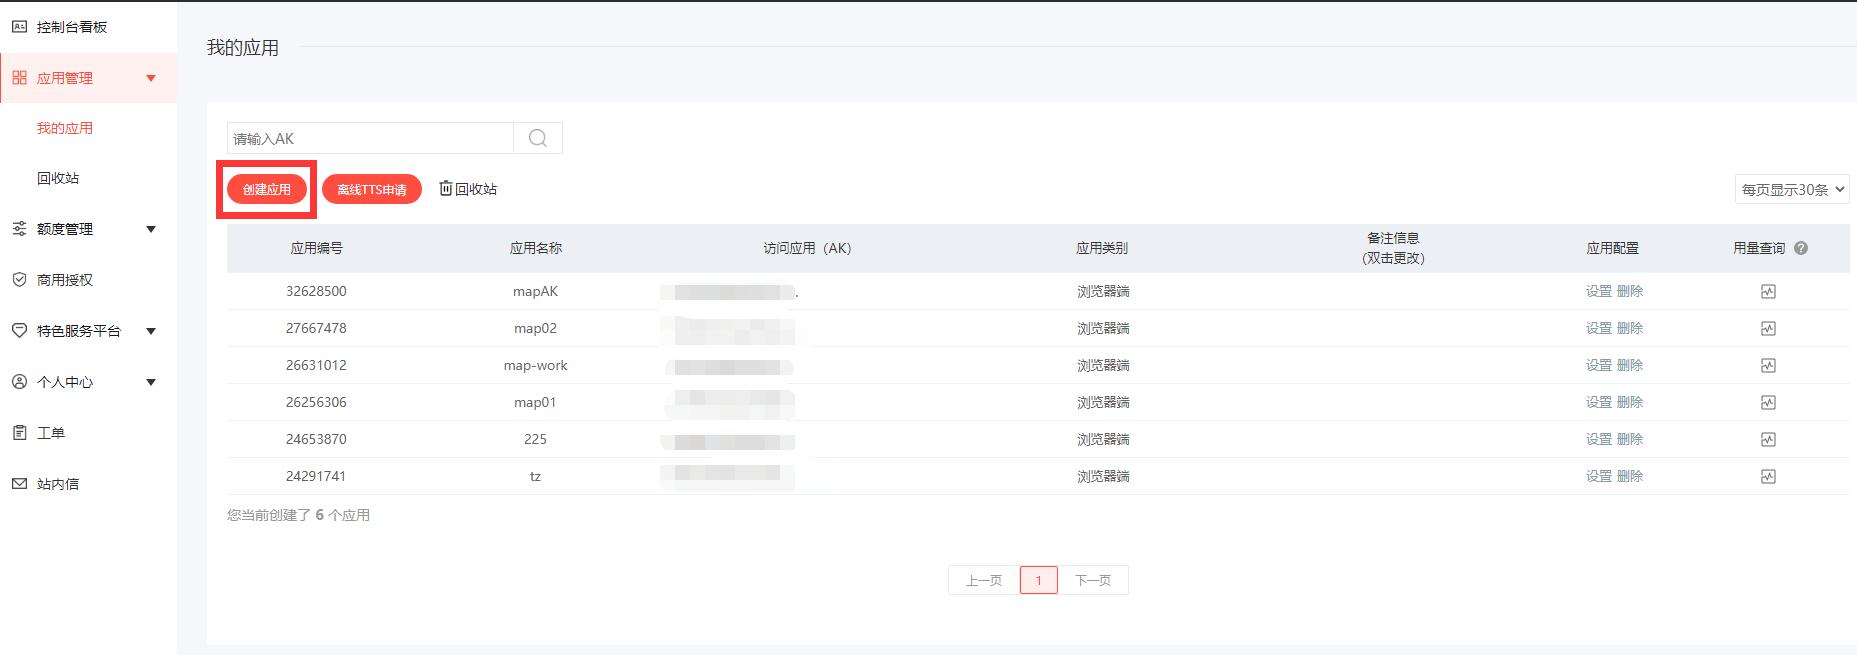Click the 站内信 envelope icon

click(x=19, y=484)
